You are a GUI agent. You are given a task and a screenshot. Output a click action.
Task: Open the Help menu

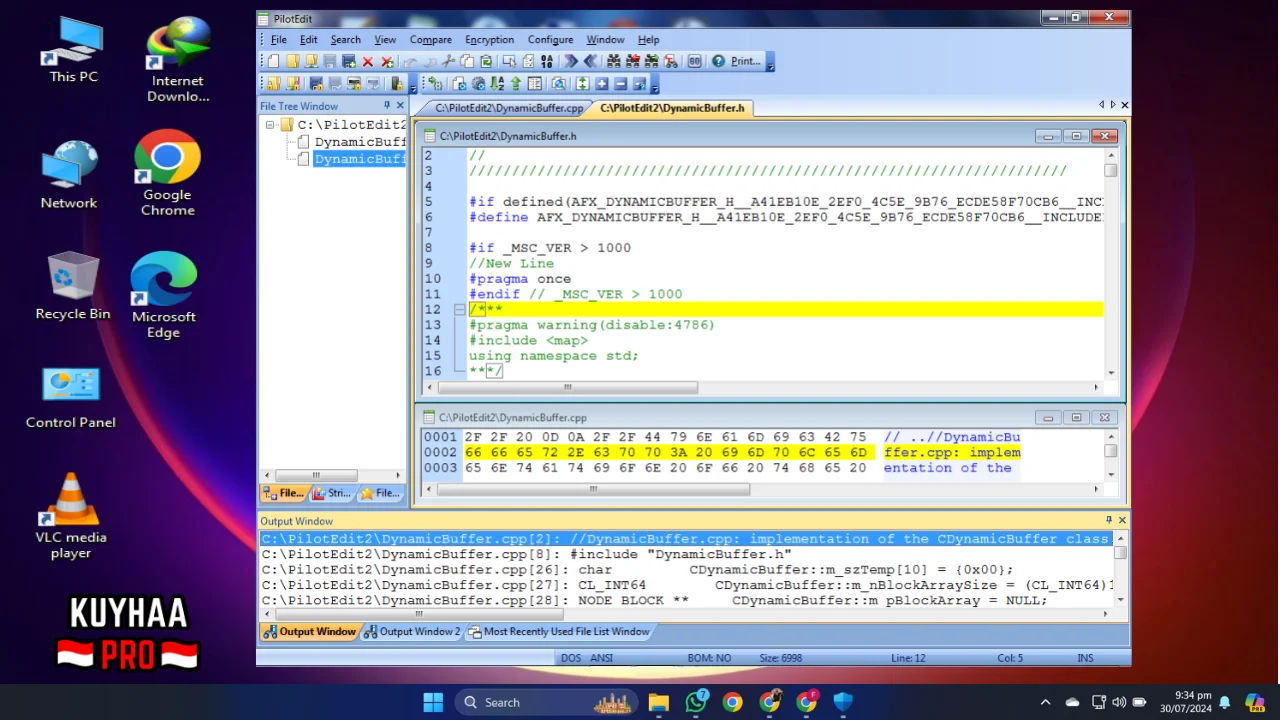click(648, 39)
